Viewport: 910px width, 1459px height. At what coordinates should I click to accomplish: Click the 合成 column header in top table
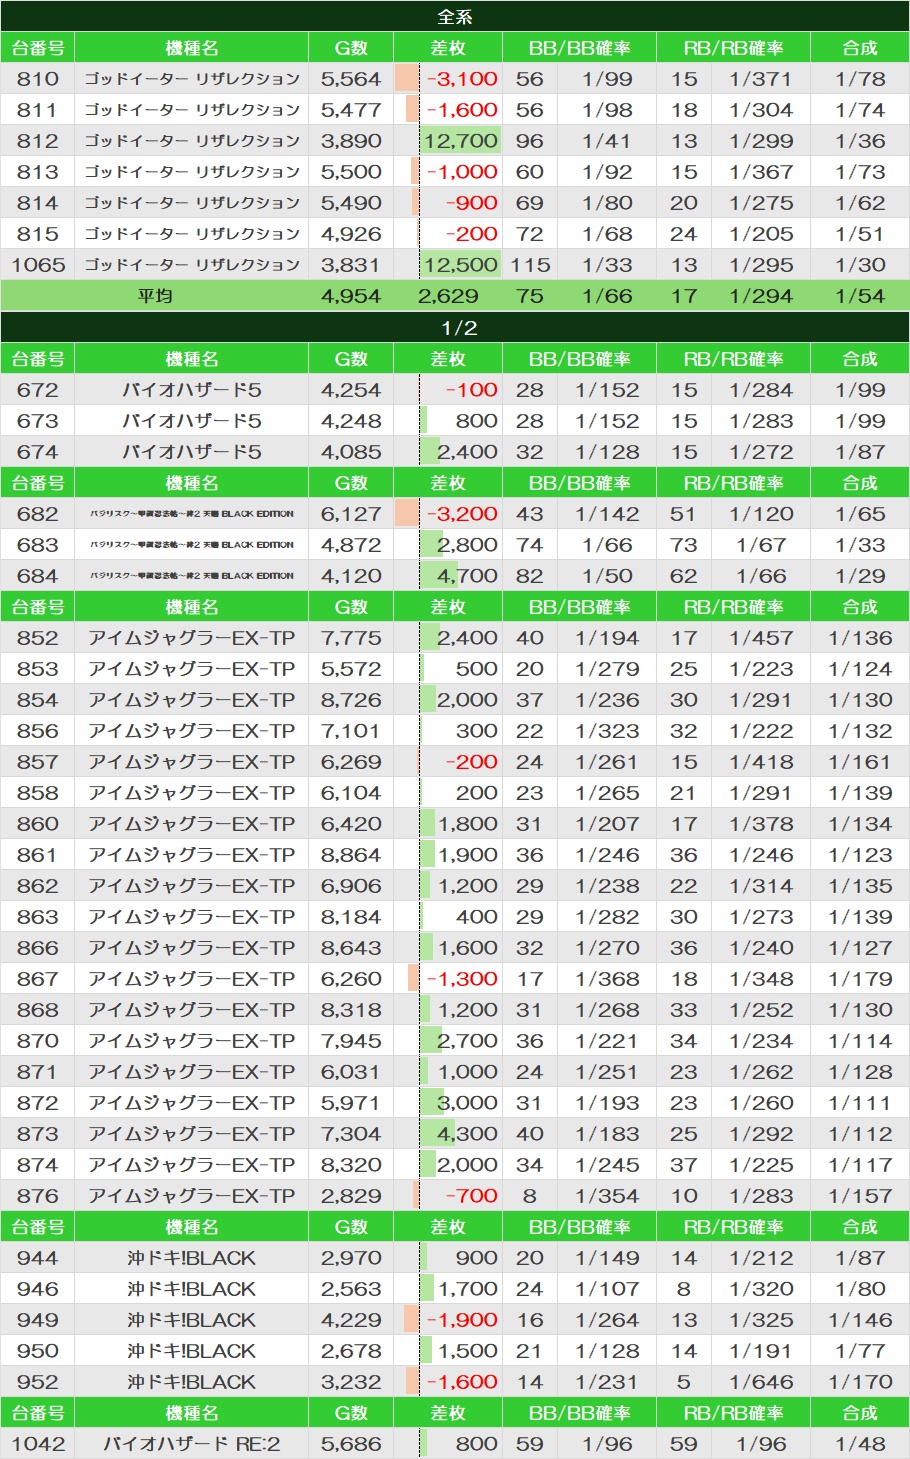(x=860, y=48)
